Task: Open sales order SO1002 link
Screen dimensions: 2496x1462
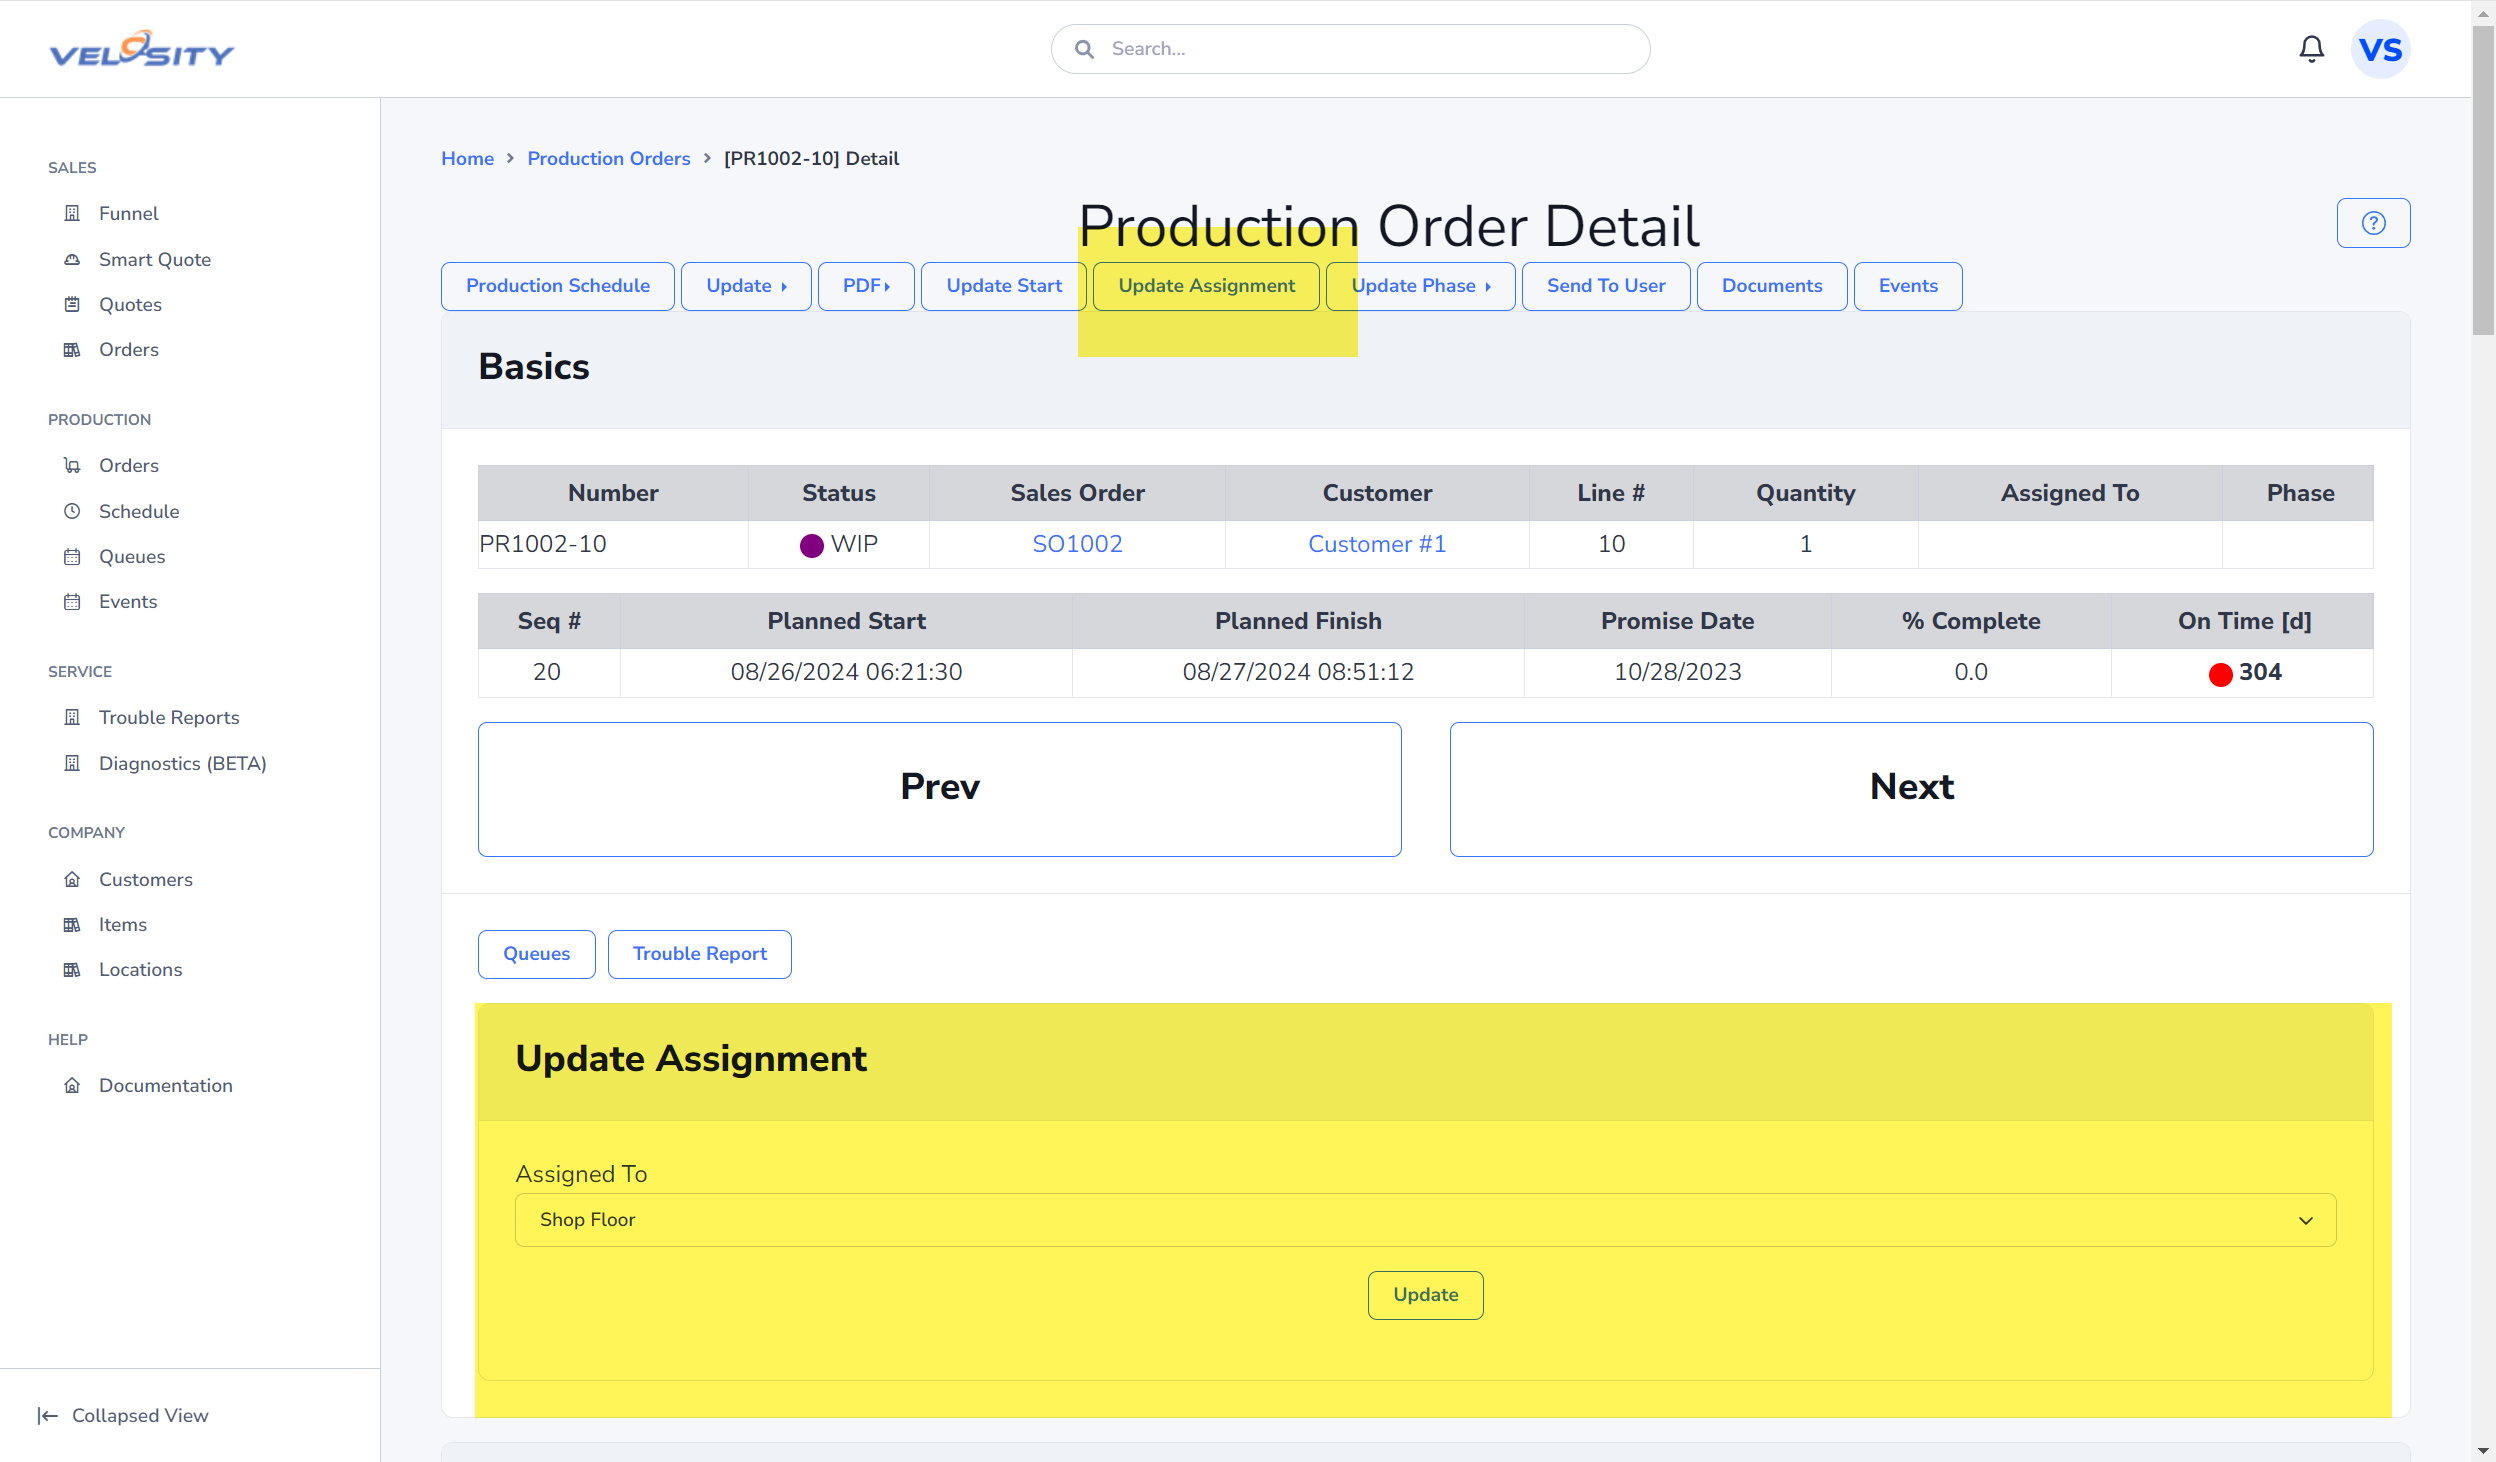Action: pyautogui.click(x=1078, y=544)
